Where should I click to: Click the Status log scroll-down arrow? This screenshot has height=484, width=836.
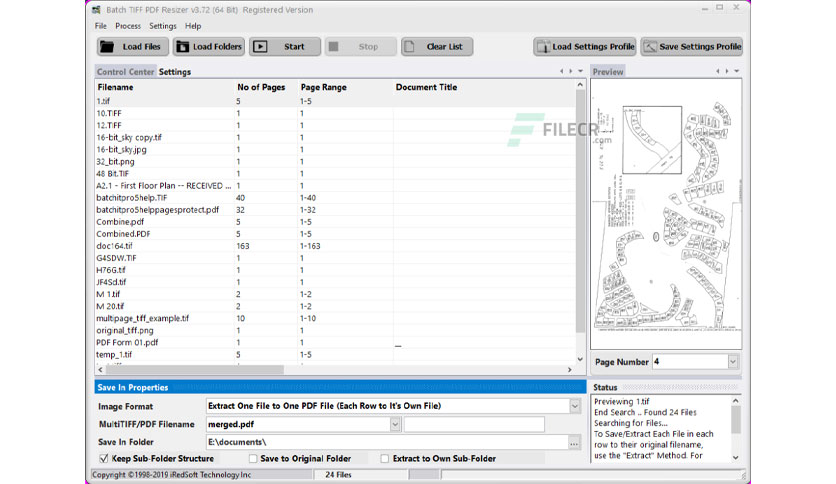(736, 457)
